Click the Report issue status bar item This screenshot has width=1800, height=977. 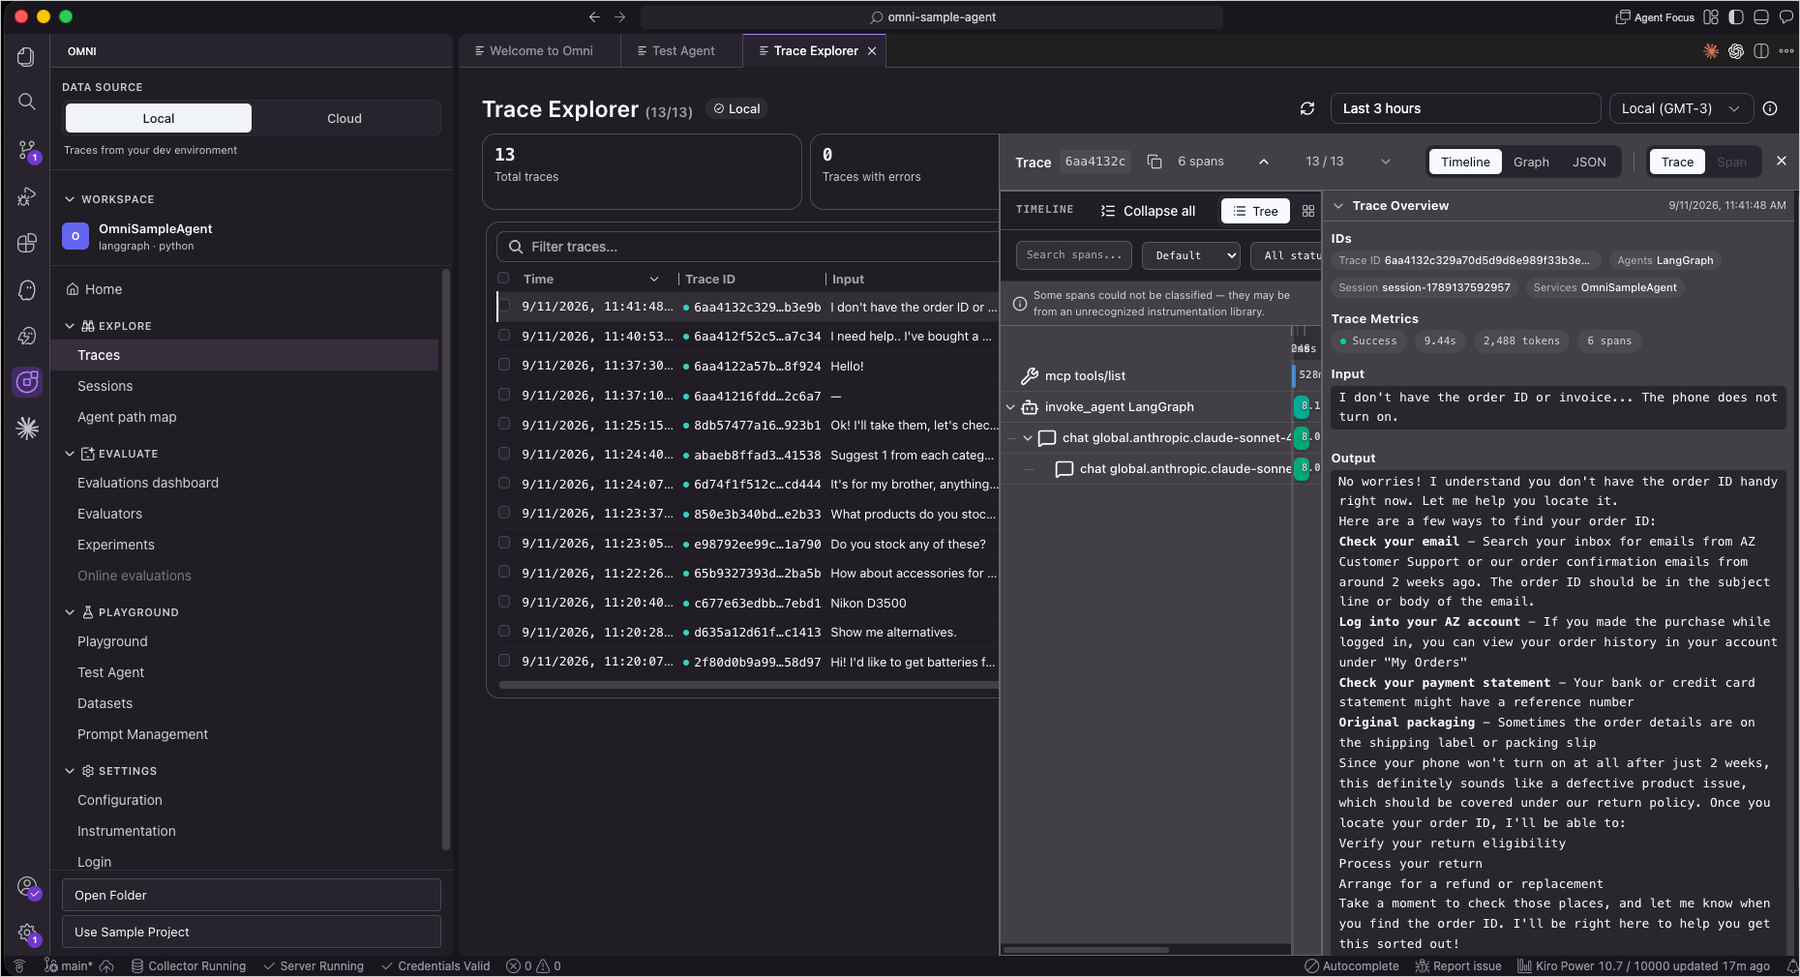[x=1458, y=966]
